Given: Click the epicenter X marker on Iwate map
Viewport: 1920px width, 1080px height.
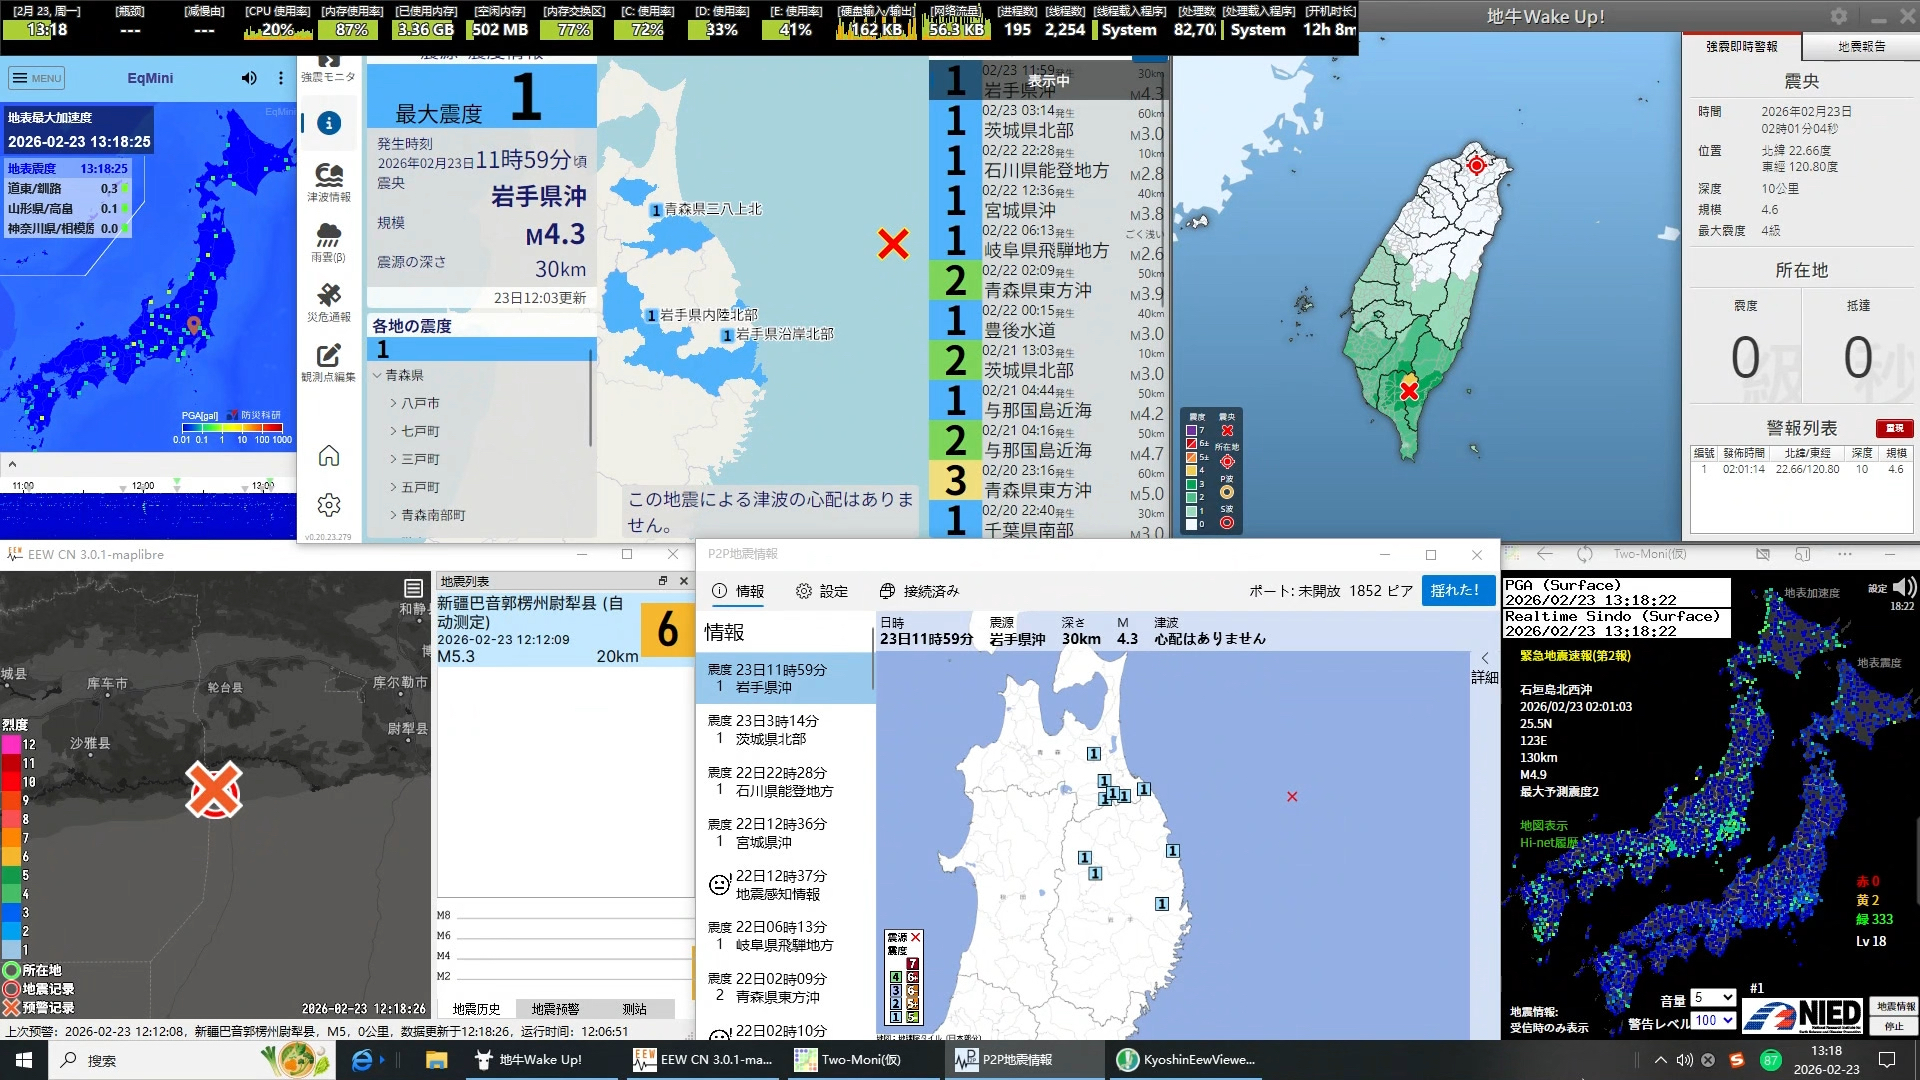Looking at the screenshot, I should coord(893,244).
